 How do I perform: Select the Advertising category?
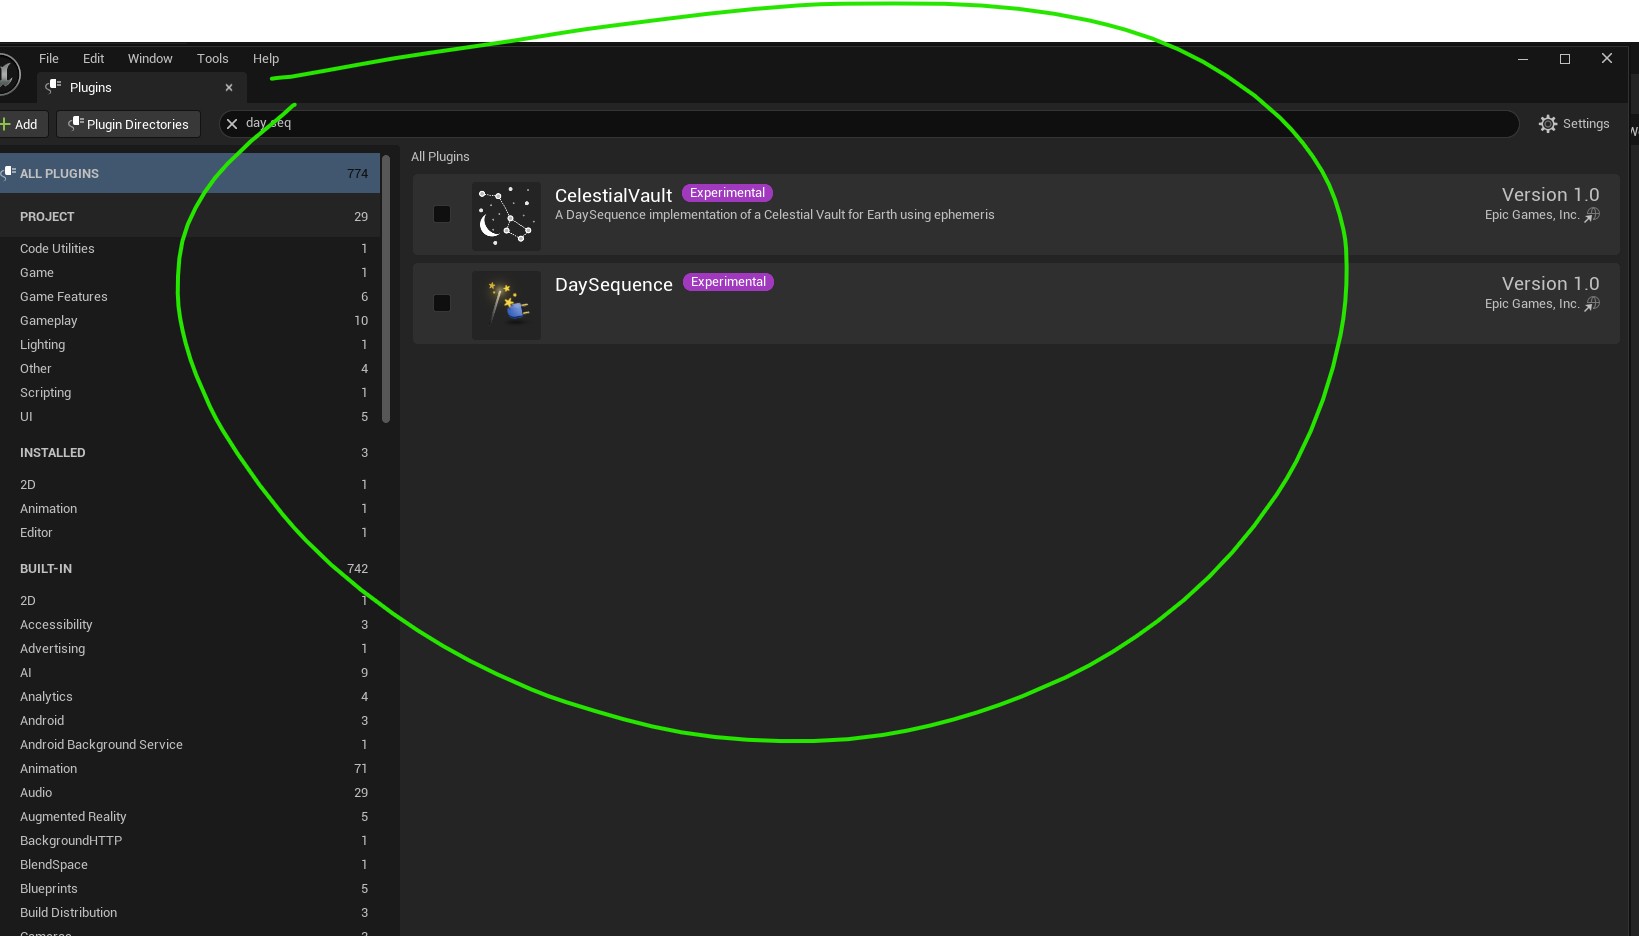pos(190,649)
